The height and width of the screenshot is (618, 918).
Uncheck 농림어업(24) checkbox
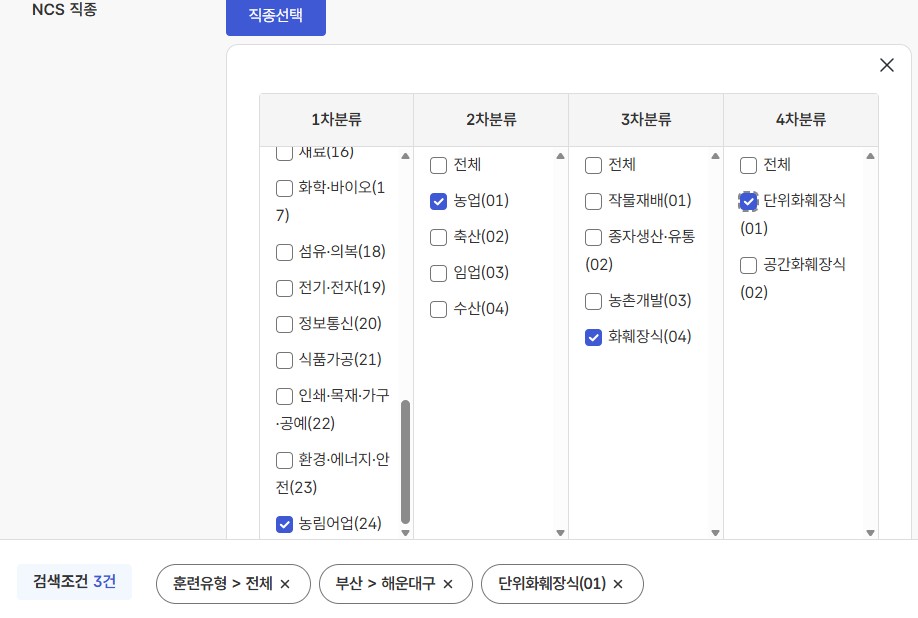click(285, 523)
